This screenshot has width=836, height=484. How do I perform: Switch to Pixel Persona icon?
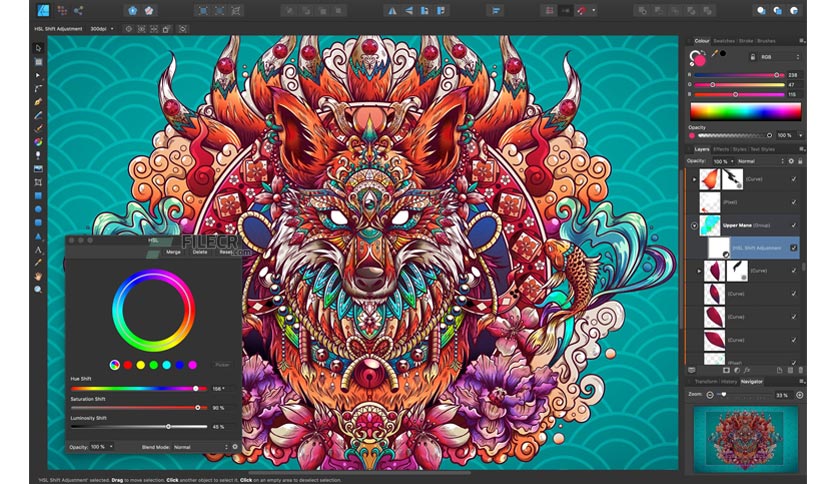pos(64,11)
